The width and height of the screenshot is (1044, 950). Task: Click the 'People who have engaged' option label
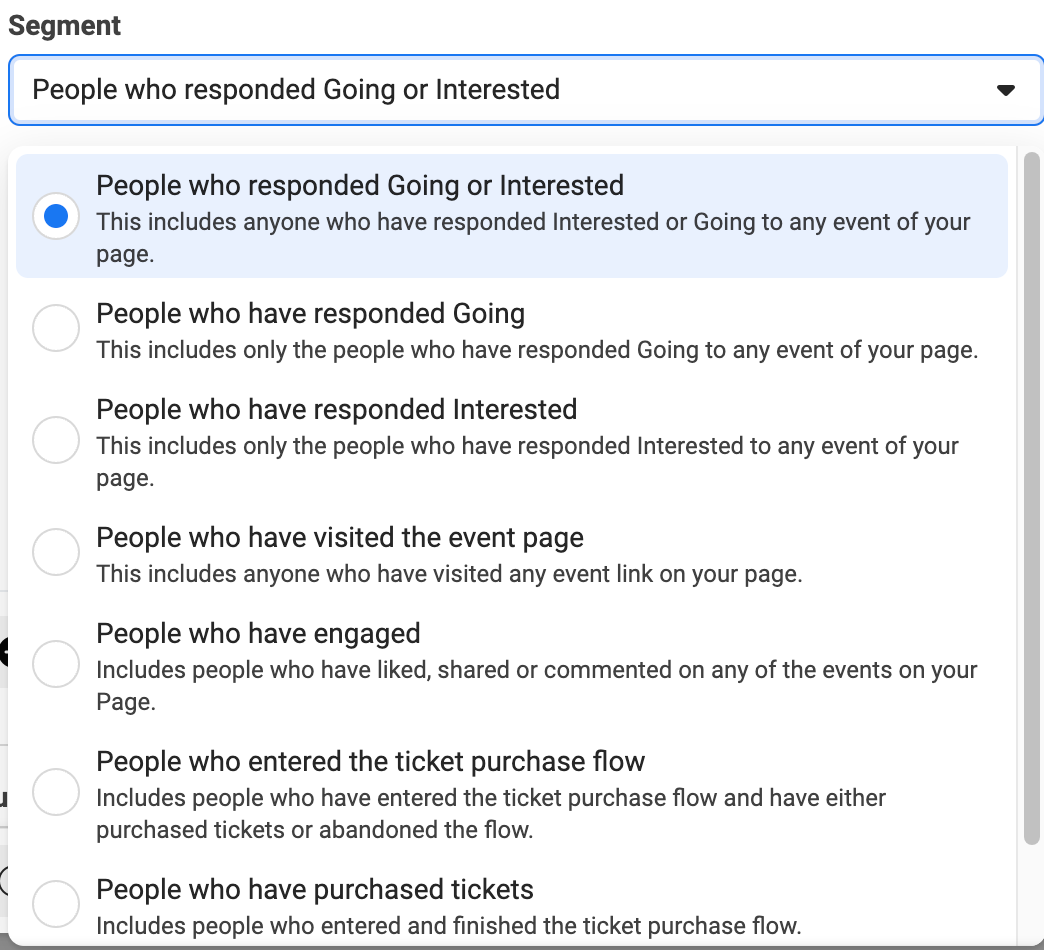(x=258, y=633)
